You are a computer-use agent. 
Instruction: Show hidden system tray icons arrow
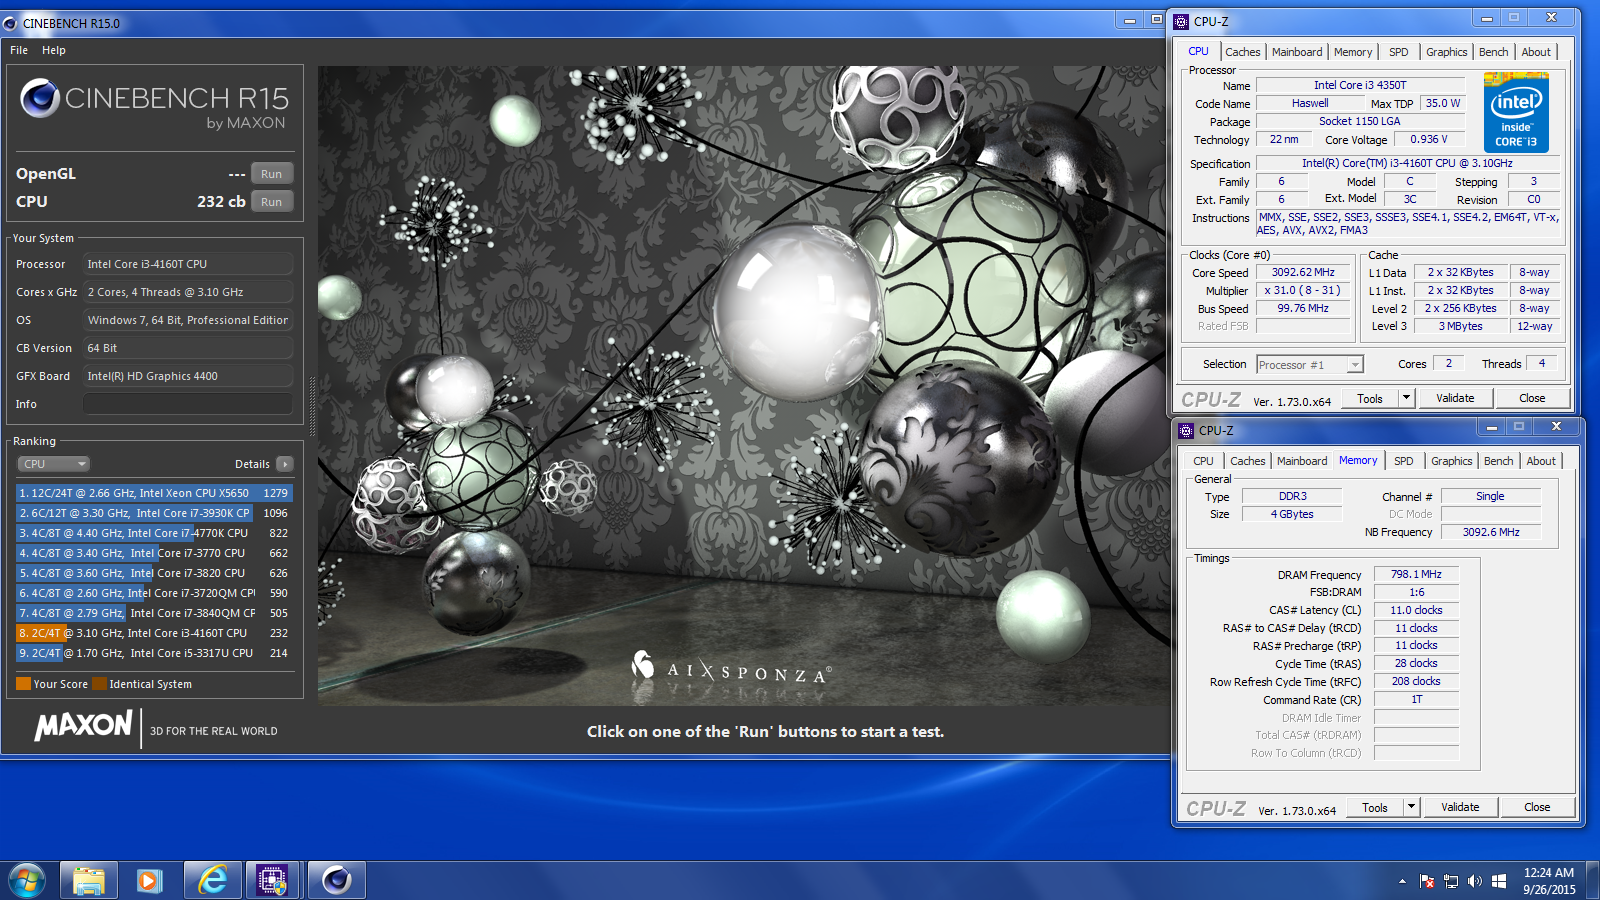(1402, 881)
